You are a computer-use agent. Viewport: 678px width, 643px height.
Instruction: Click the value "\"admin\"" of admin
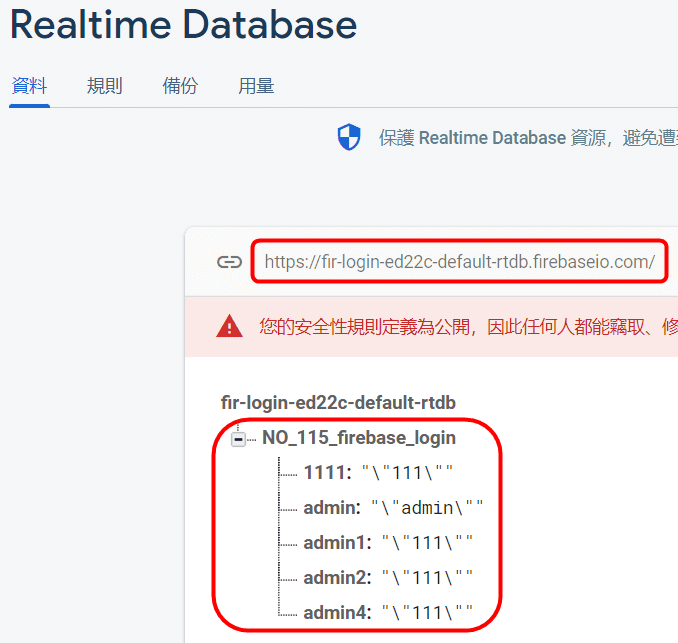pyautogui.click(x=427, y=508)
